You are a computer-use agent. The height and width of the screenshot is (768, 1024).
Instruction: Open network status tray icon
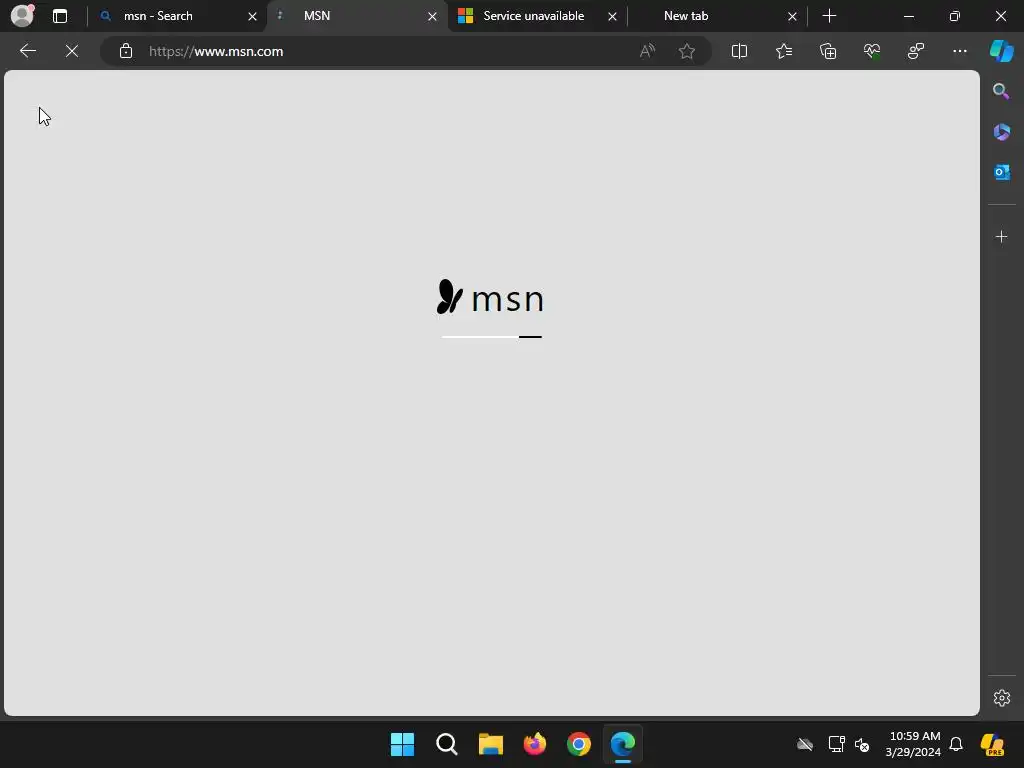click(836, 744)
